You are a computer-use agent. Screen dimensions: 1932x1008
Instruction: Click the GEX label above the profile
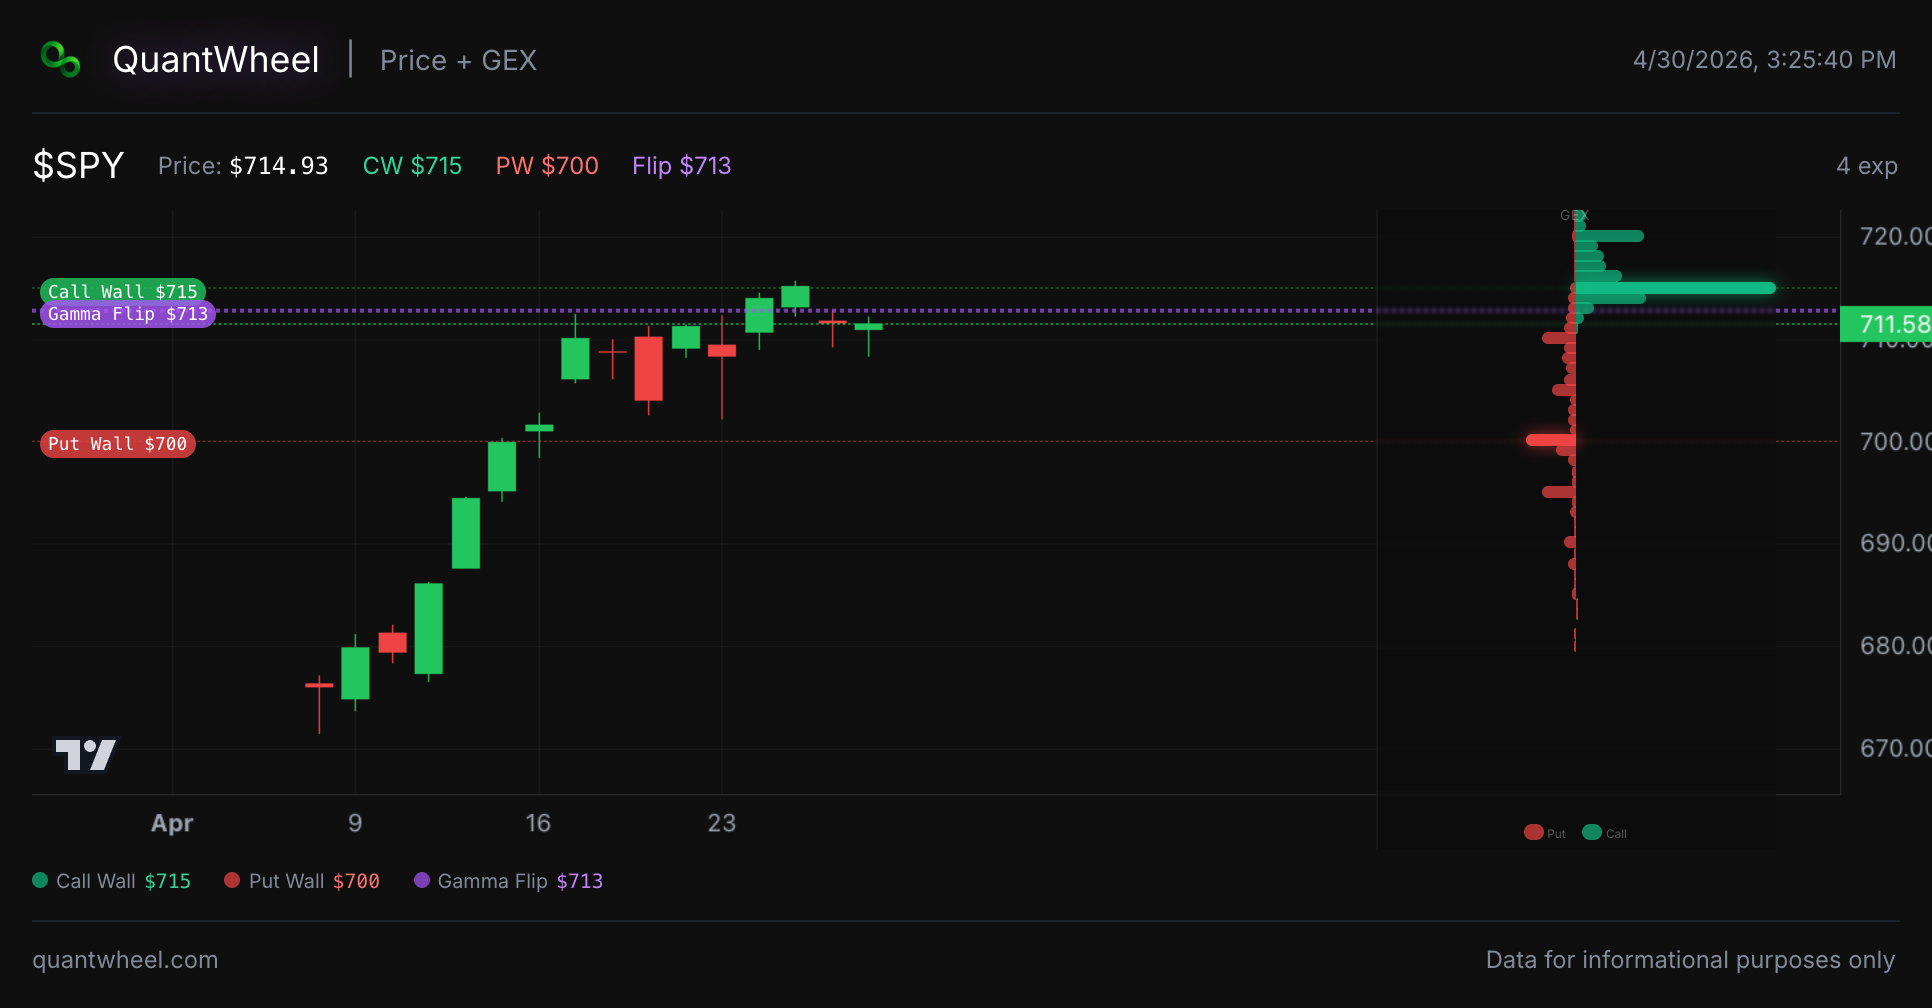[1574, 215]
